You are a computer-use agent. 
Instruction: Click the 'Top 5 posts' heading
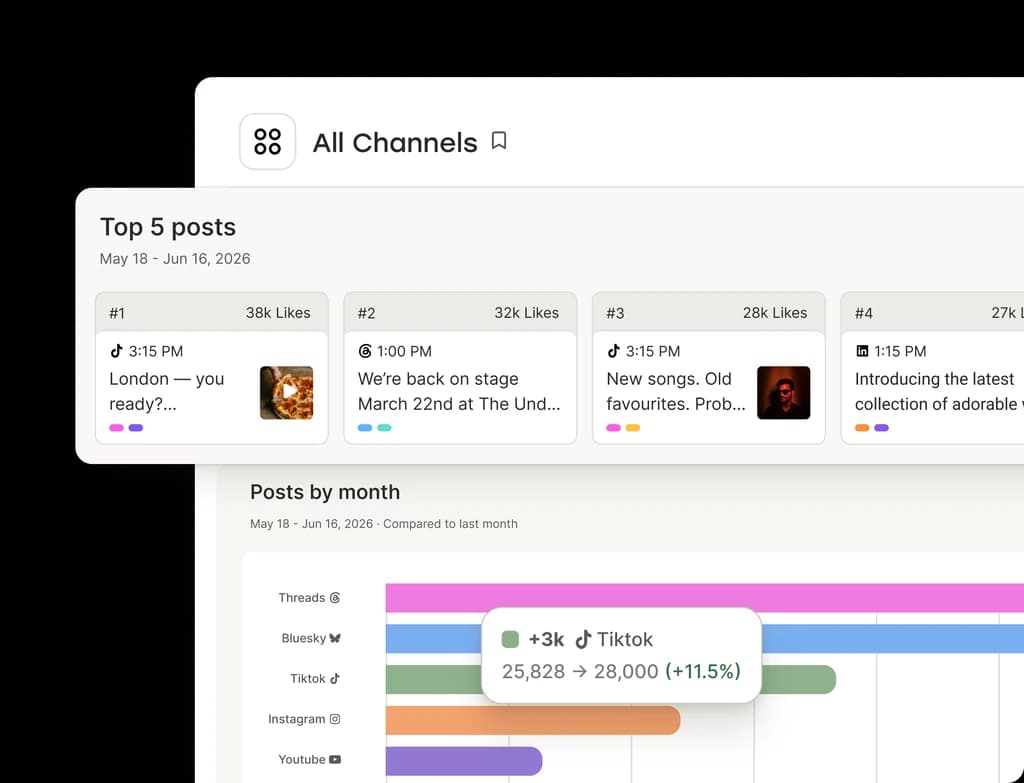(168, 227)
